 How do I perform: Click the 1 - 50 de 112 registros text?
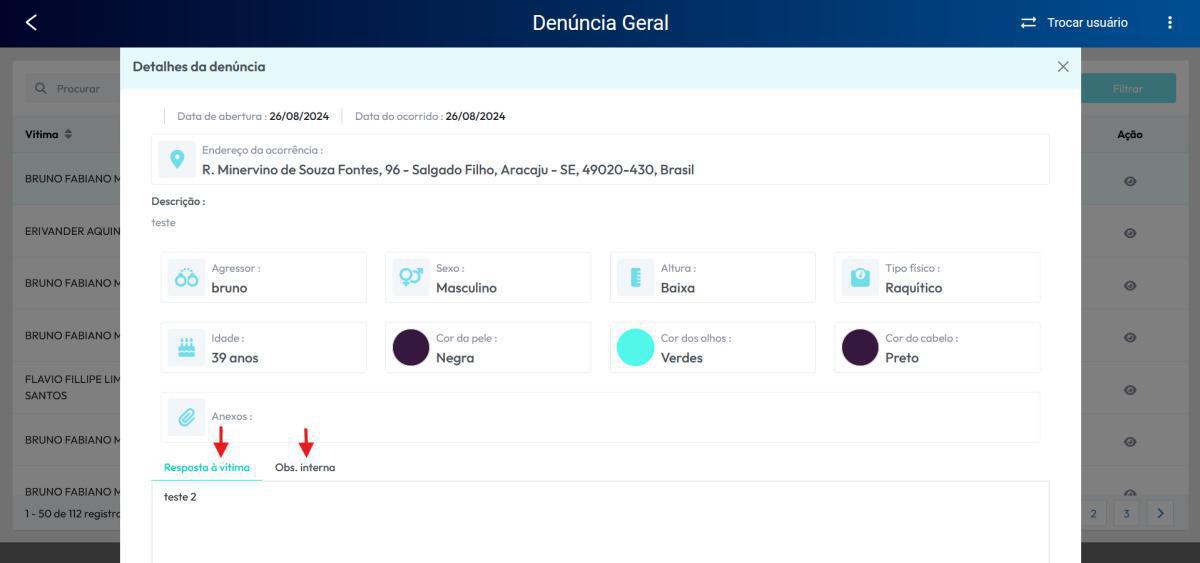(72, 513)
